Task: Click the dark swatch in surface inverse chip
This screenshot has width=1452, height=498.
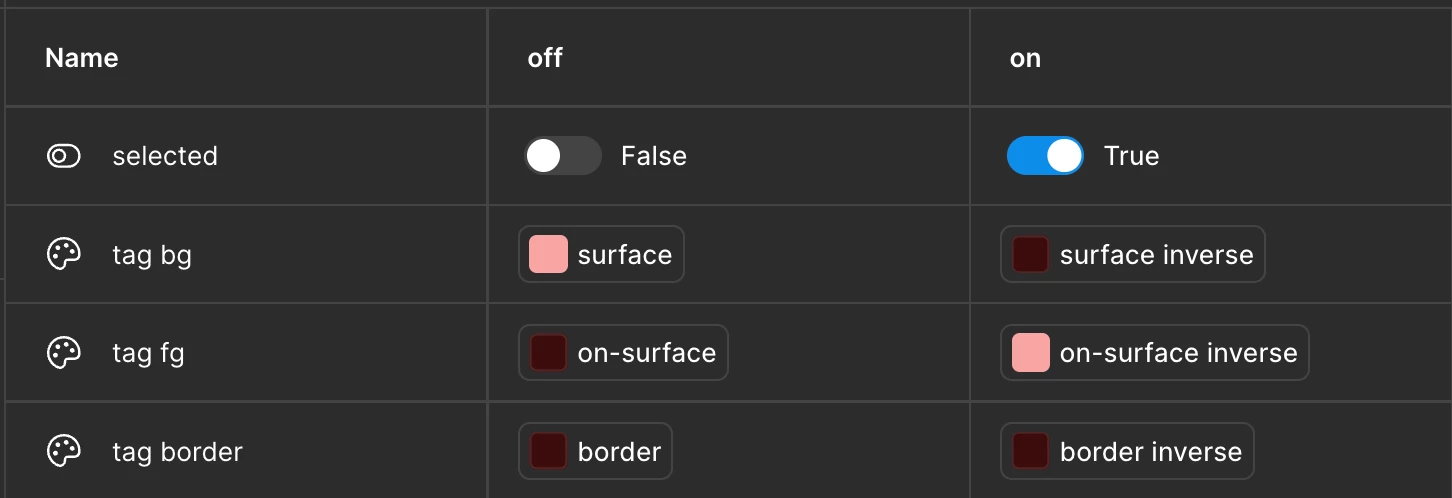Action: [1030, 254]
